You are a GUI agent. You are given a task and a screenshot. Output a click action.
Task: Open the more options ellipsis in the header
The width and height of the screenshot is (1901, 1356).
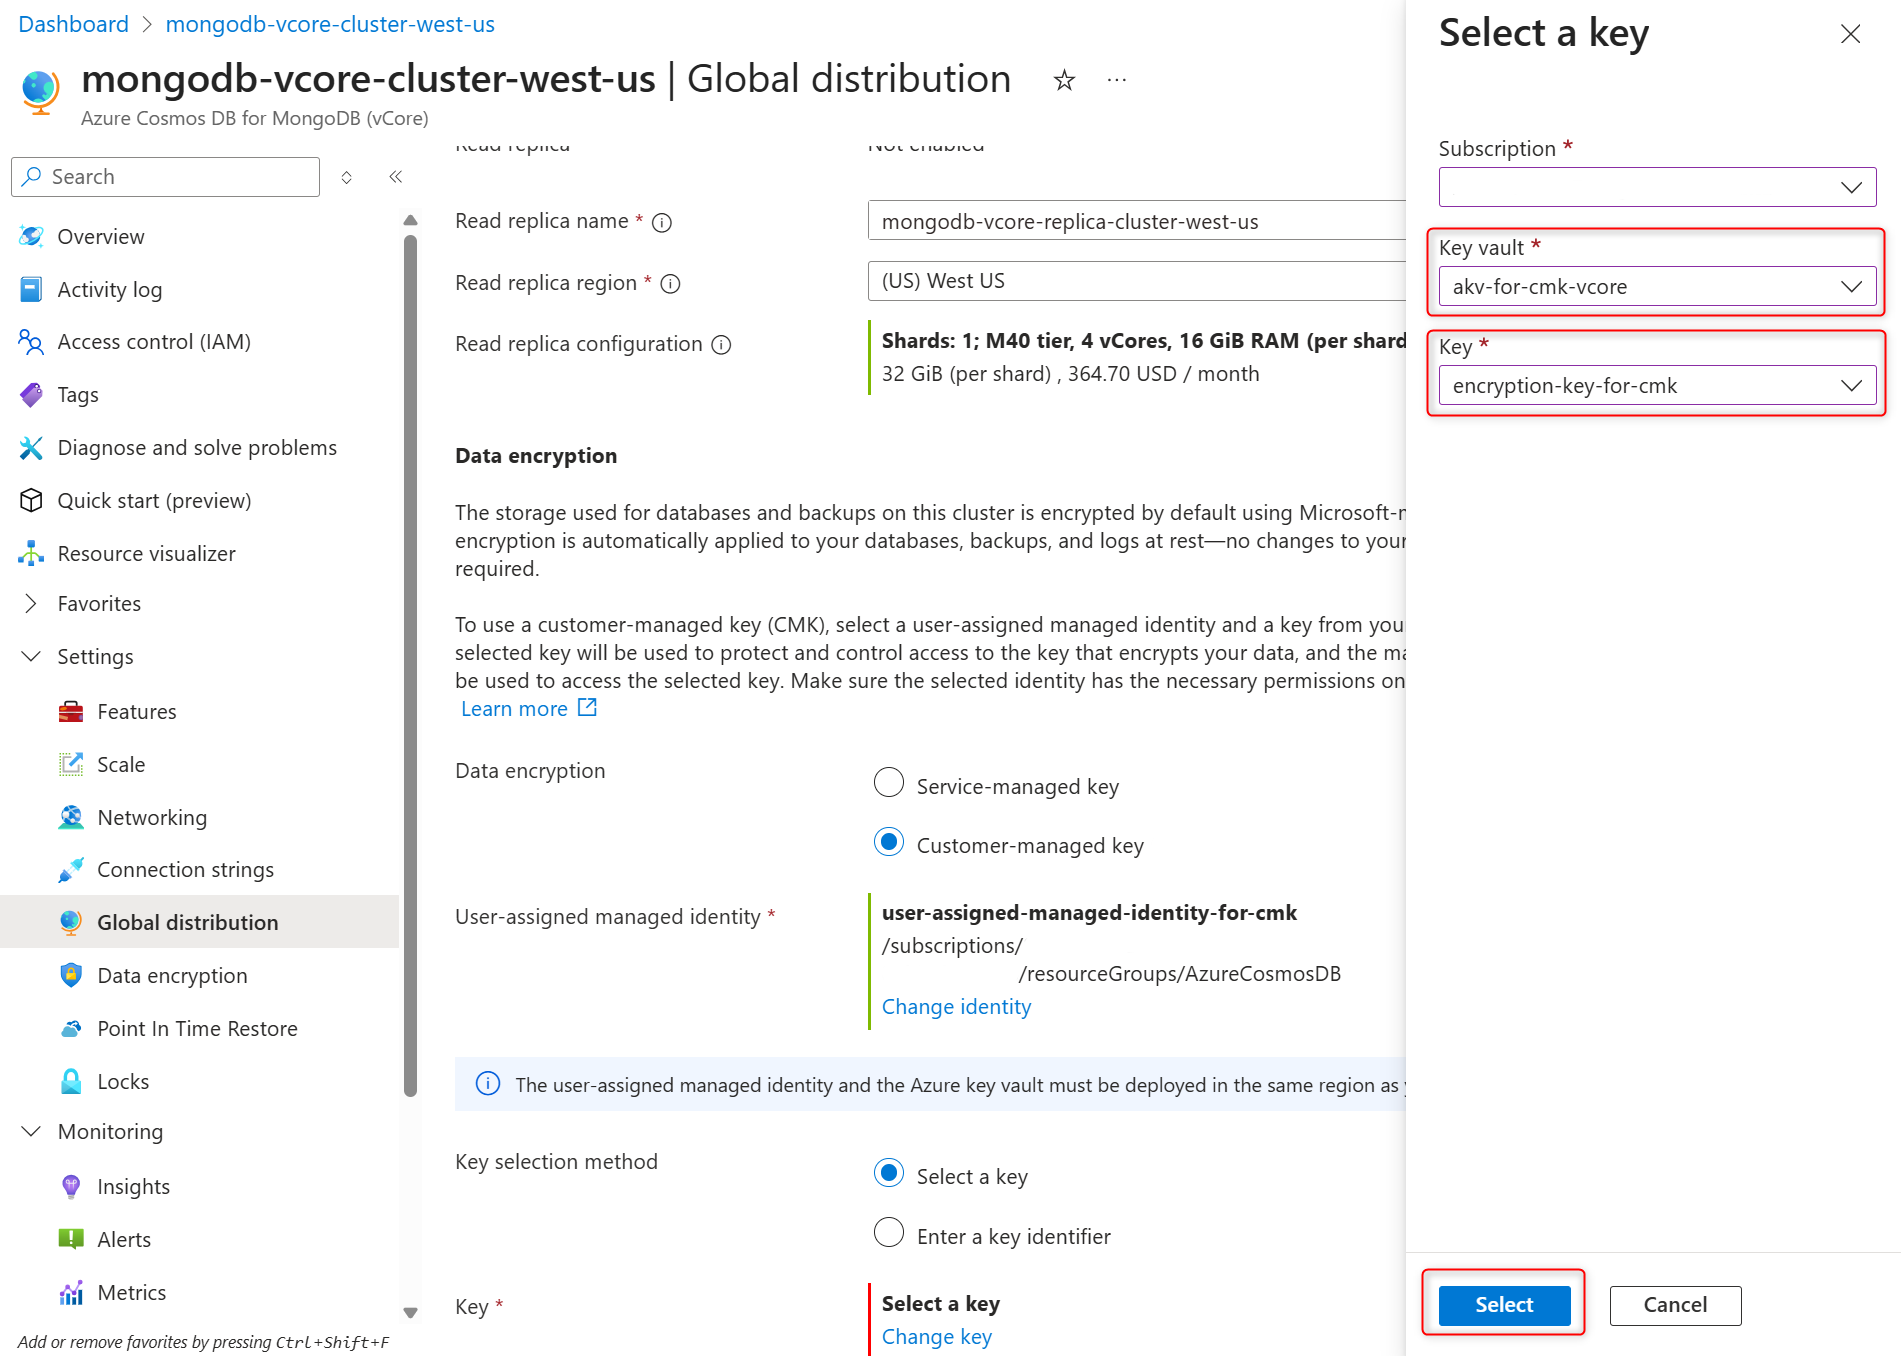(1117, 80)
